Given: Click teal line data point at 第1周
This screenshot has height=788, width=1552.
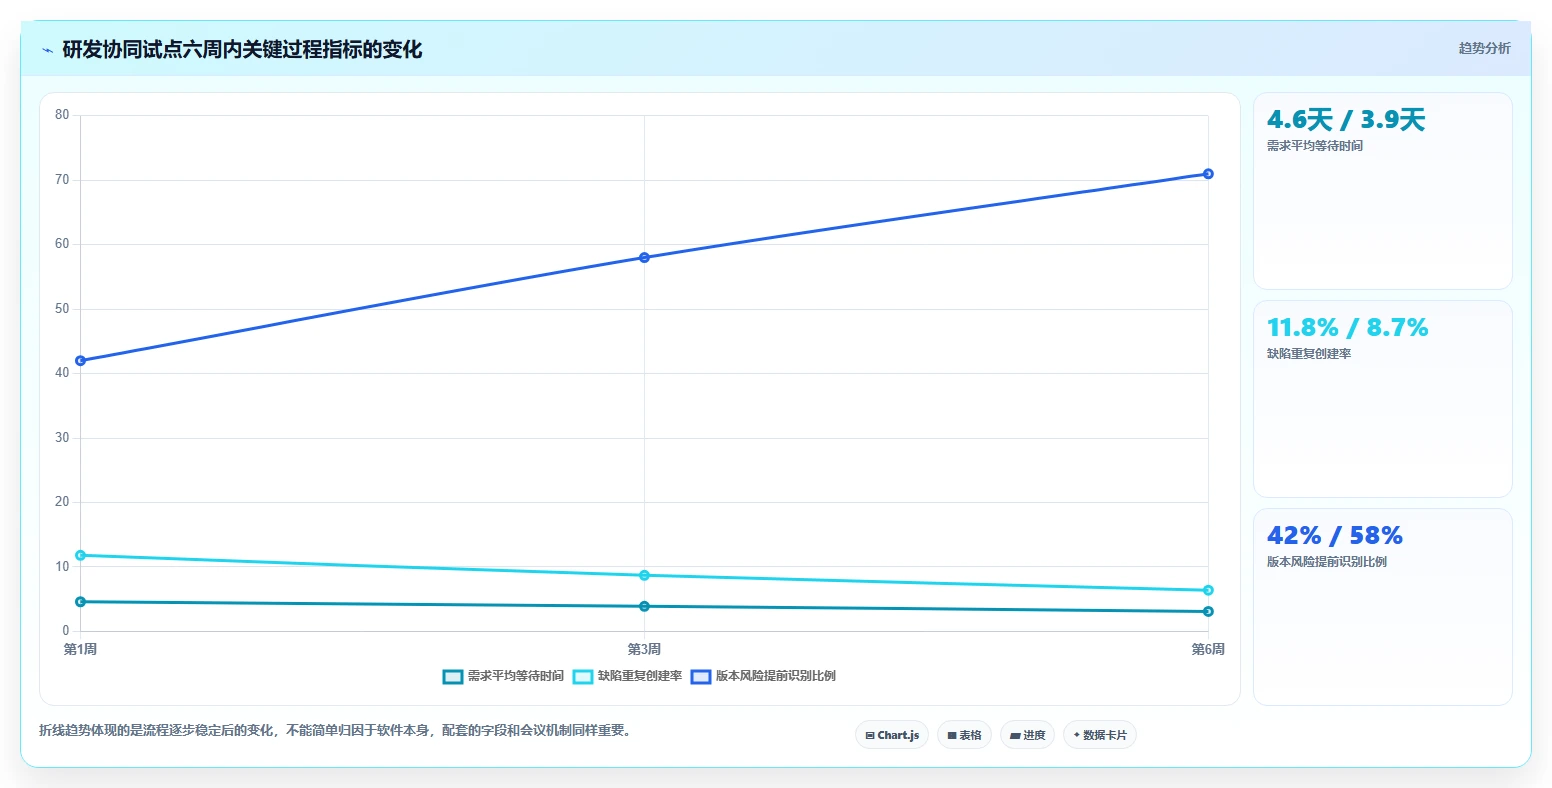Looking at the screenshot, I should pos(80,601).
